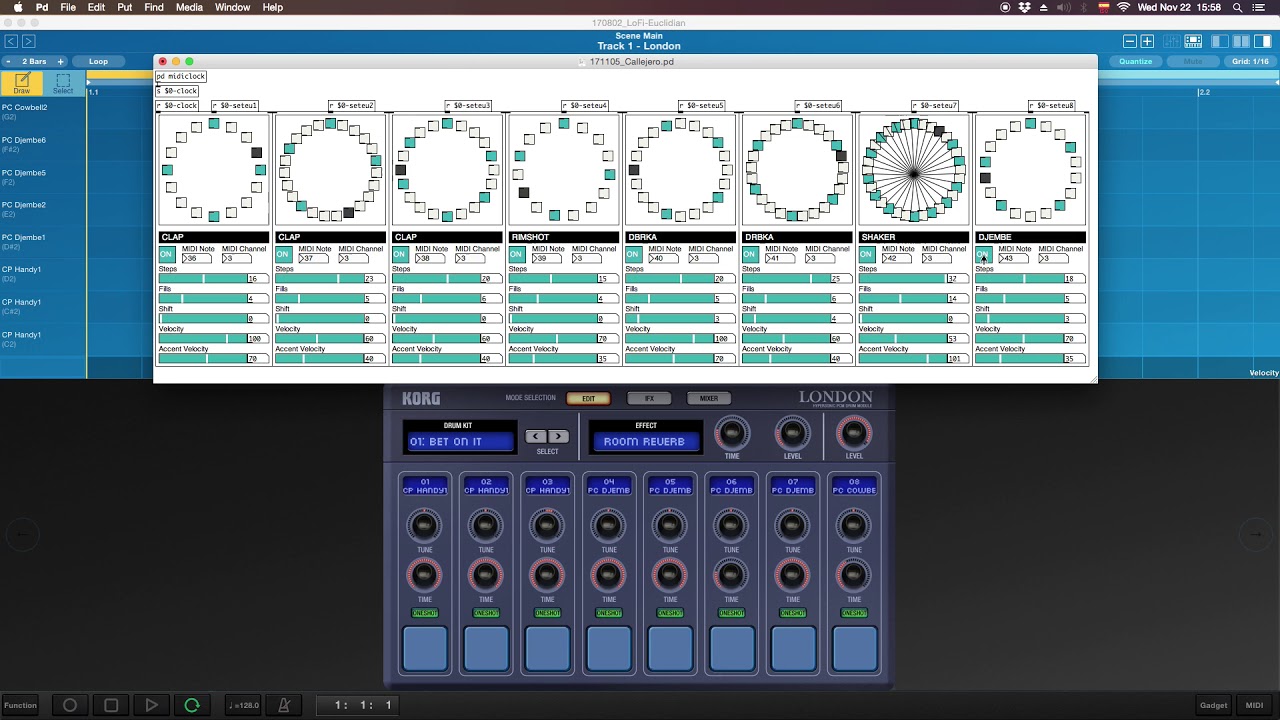The height and width of the screenshot is (720, 1280).
Task: Open the Window menu
Action: click(233, 7)
